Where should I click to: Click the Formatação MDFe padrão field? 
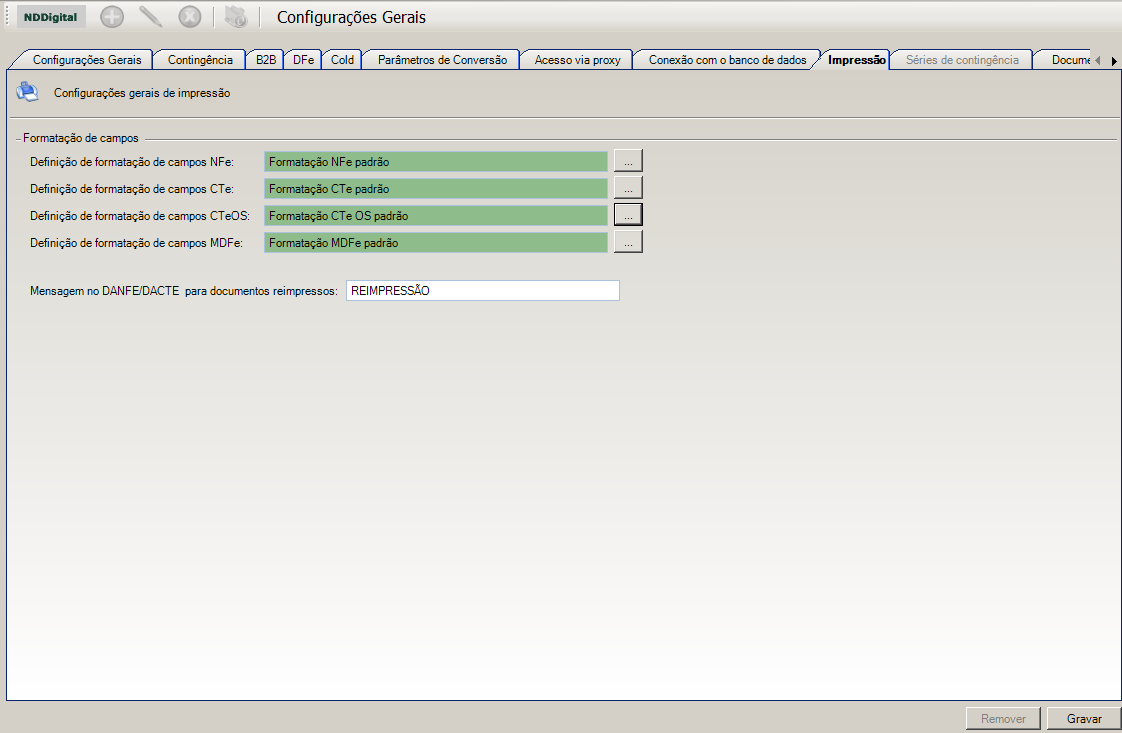tap(436, 243)
